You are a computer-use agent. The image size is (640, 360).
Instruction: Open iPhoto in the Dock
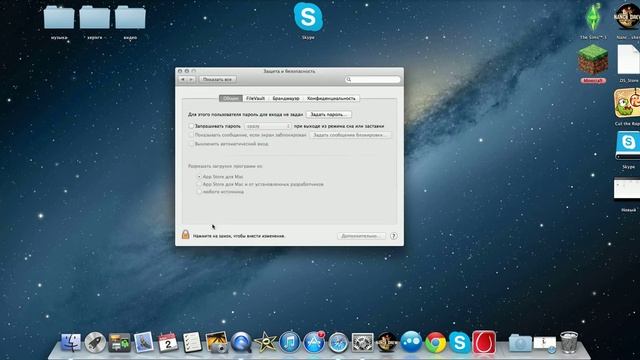tap(216, 342)
